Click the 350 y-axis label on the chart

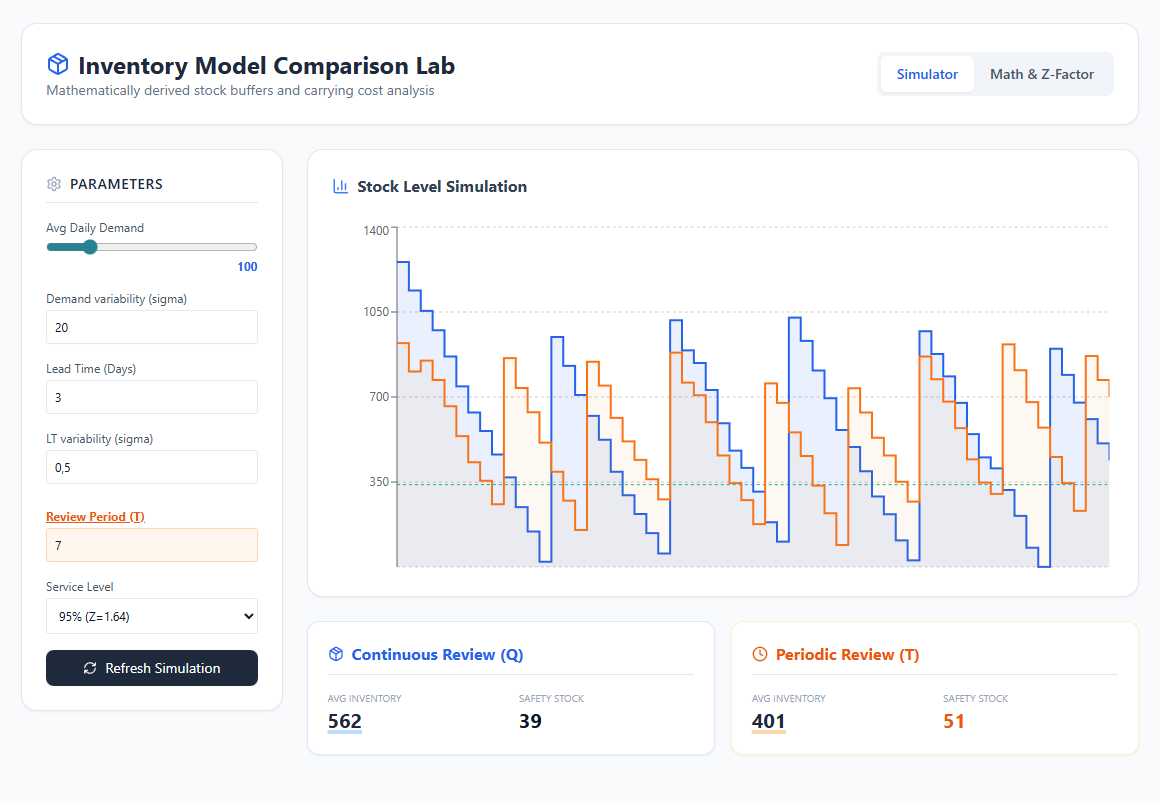(379, 482)
